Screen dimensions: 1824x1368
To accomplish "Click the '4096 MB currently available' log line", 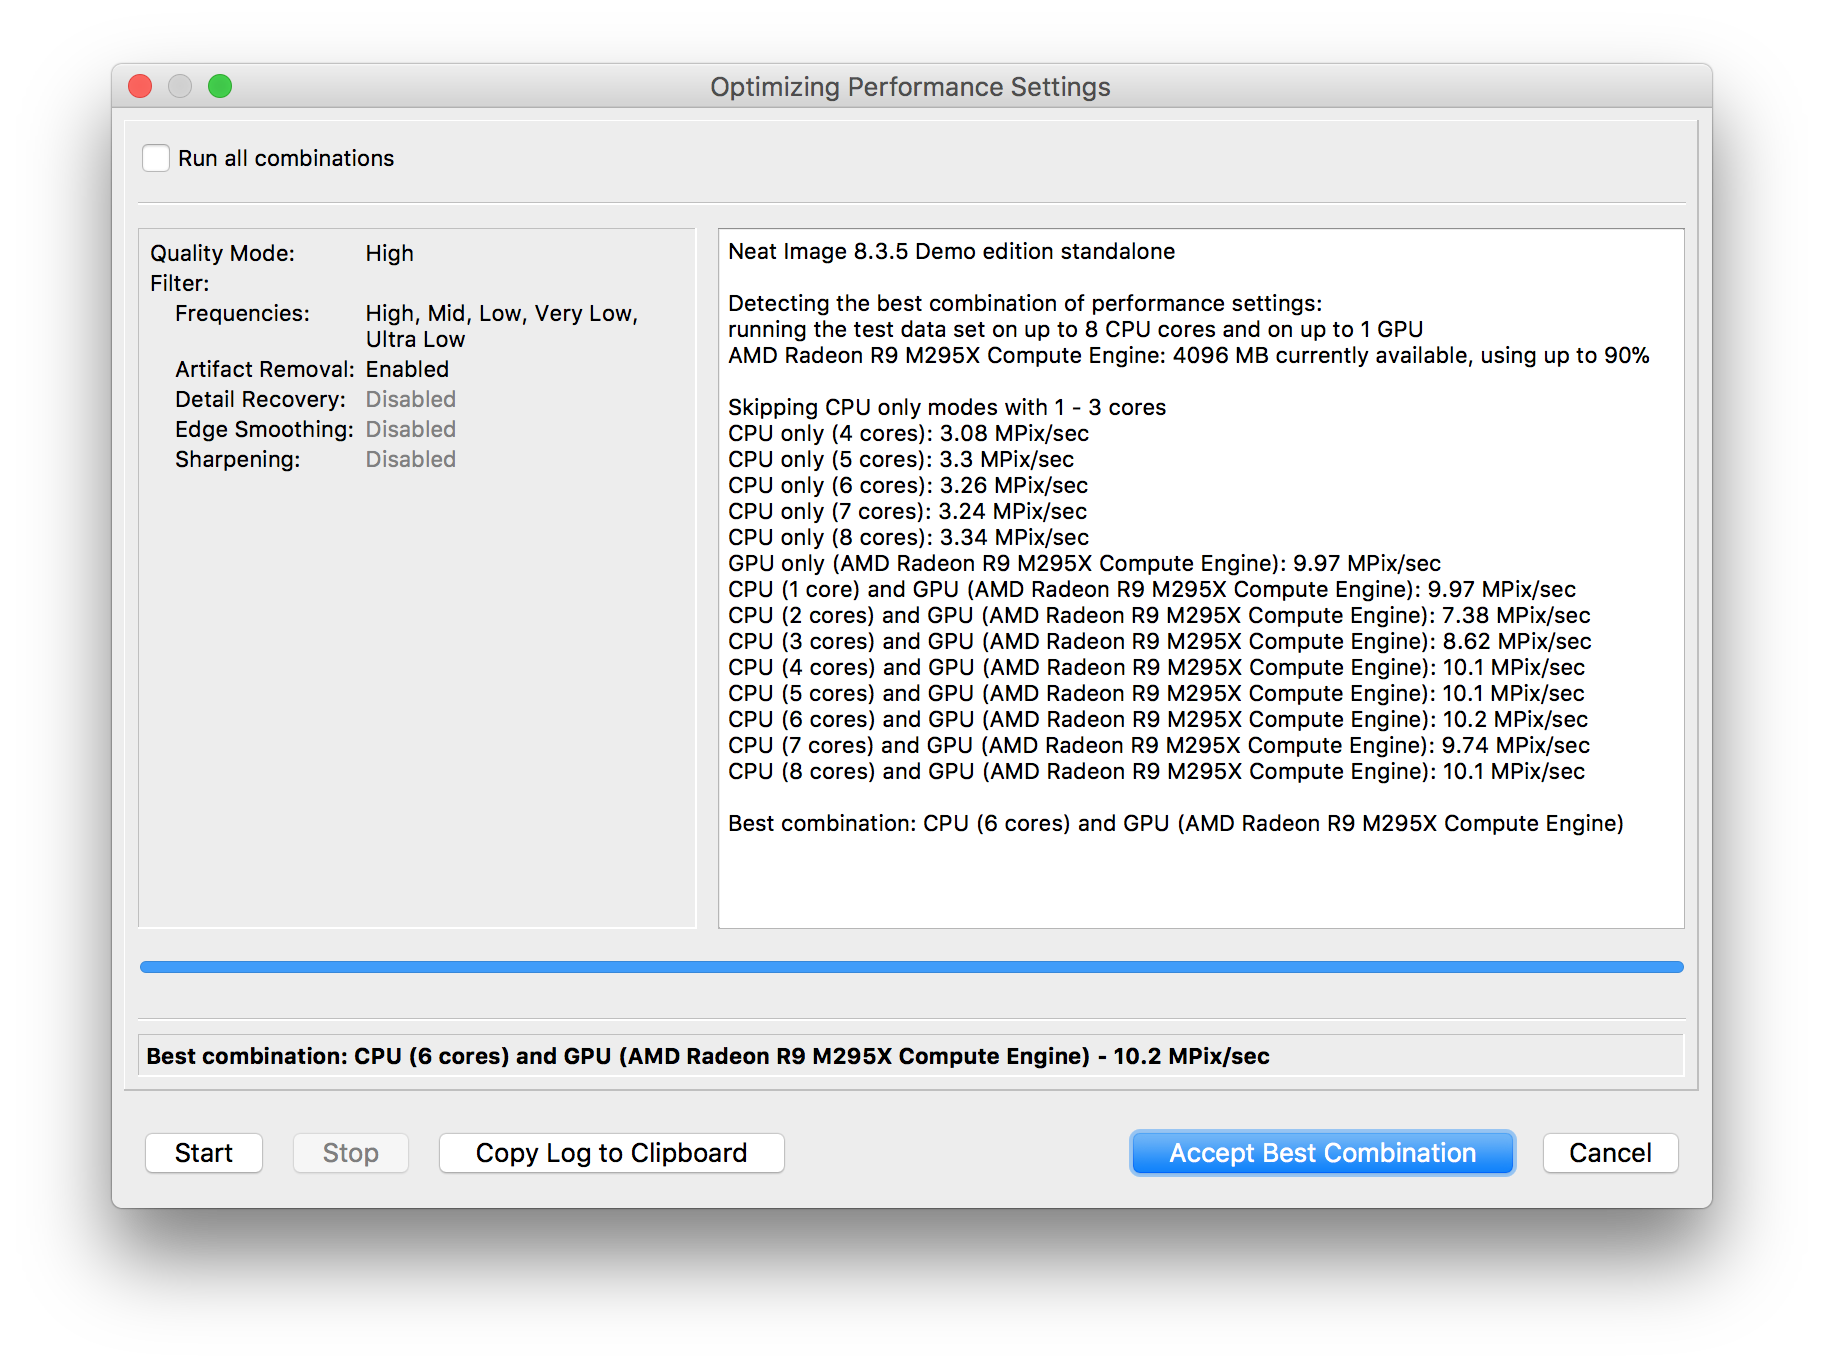I will tap(1189, 356).
